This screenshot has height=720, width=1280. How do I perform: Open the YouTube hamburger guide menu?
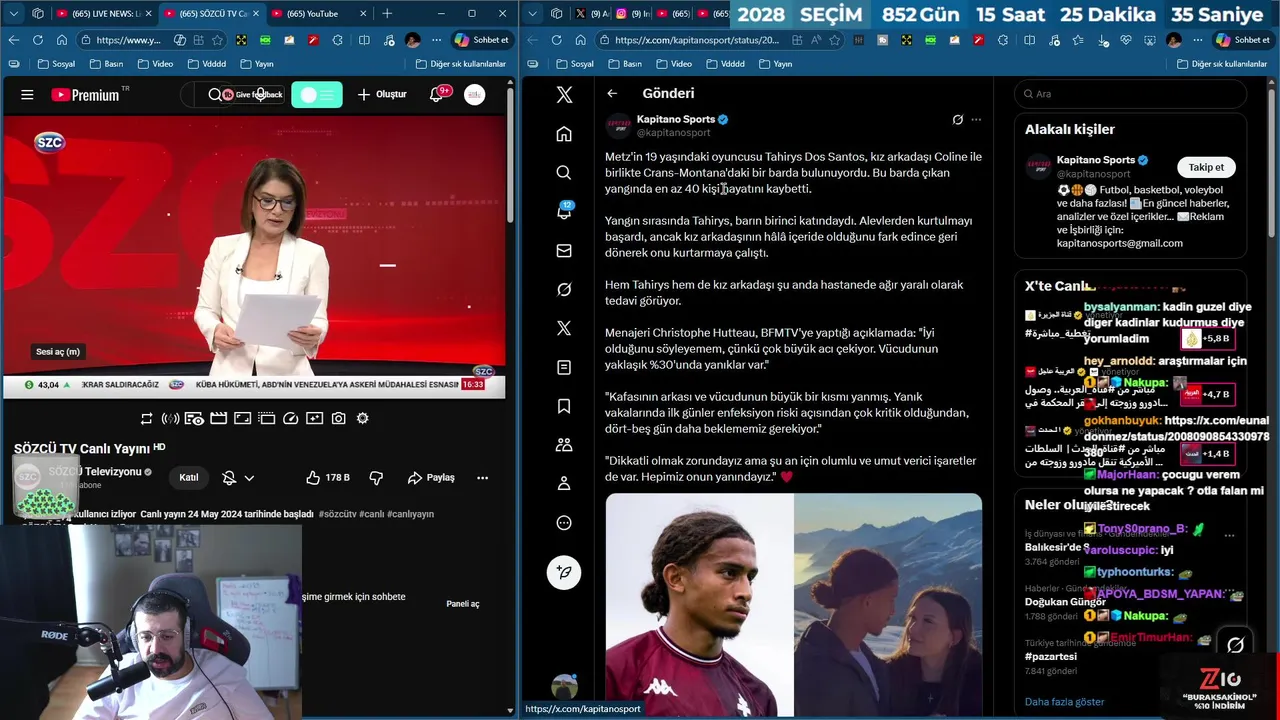point(27,95)
